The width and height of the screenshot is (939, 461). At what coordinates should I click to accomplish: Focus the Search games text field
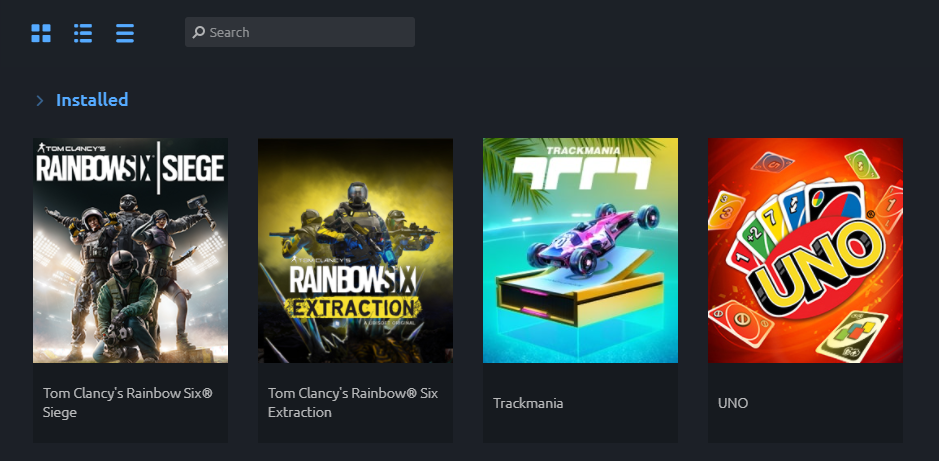(299, 32)
